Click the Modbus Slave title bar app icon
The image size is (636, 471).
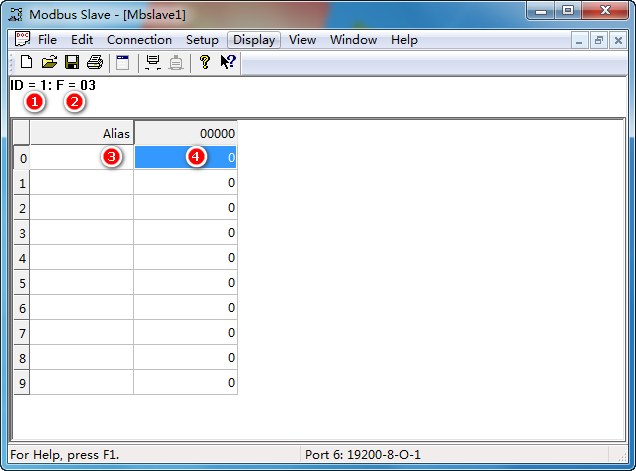point(16,14)
